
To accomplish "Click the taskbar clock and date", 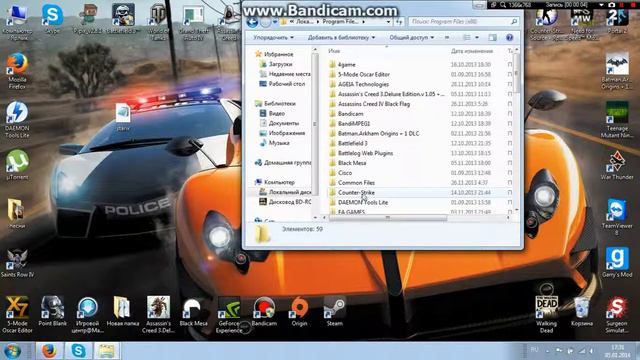I will pyautogui.click(x=618, y=351).
